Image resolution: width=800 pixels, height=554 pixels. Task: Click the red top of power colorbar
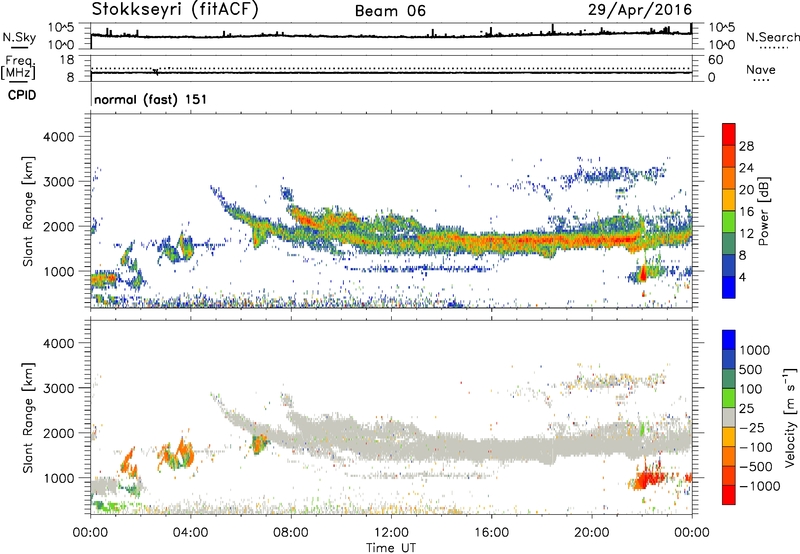click(x=729, y=134)
